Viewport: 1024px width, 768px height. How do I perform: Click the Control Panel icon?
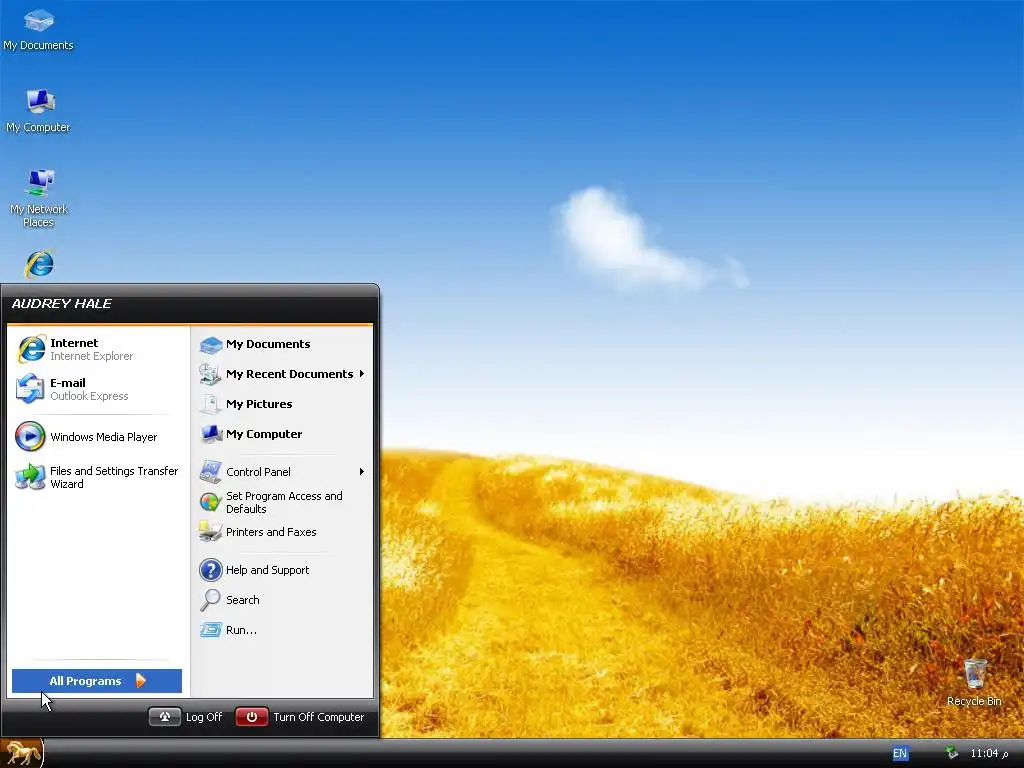pos(210,472)
